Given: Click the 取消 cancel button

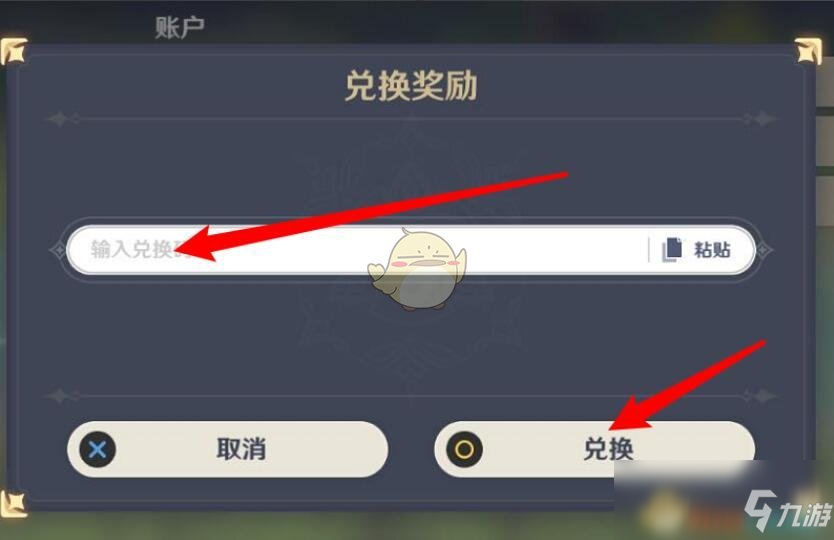Looking at the screenshot, I should (228, 449).
